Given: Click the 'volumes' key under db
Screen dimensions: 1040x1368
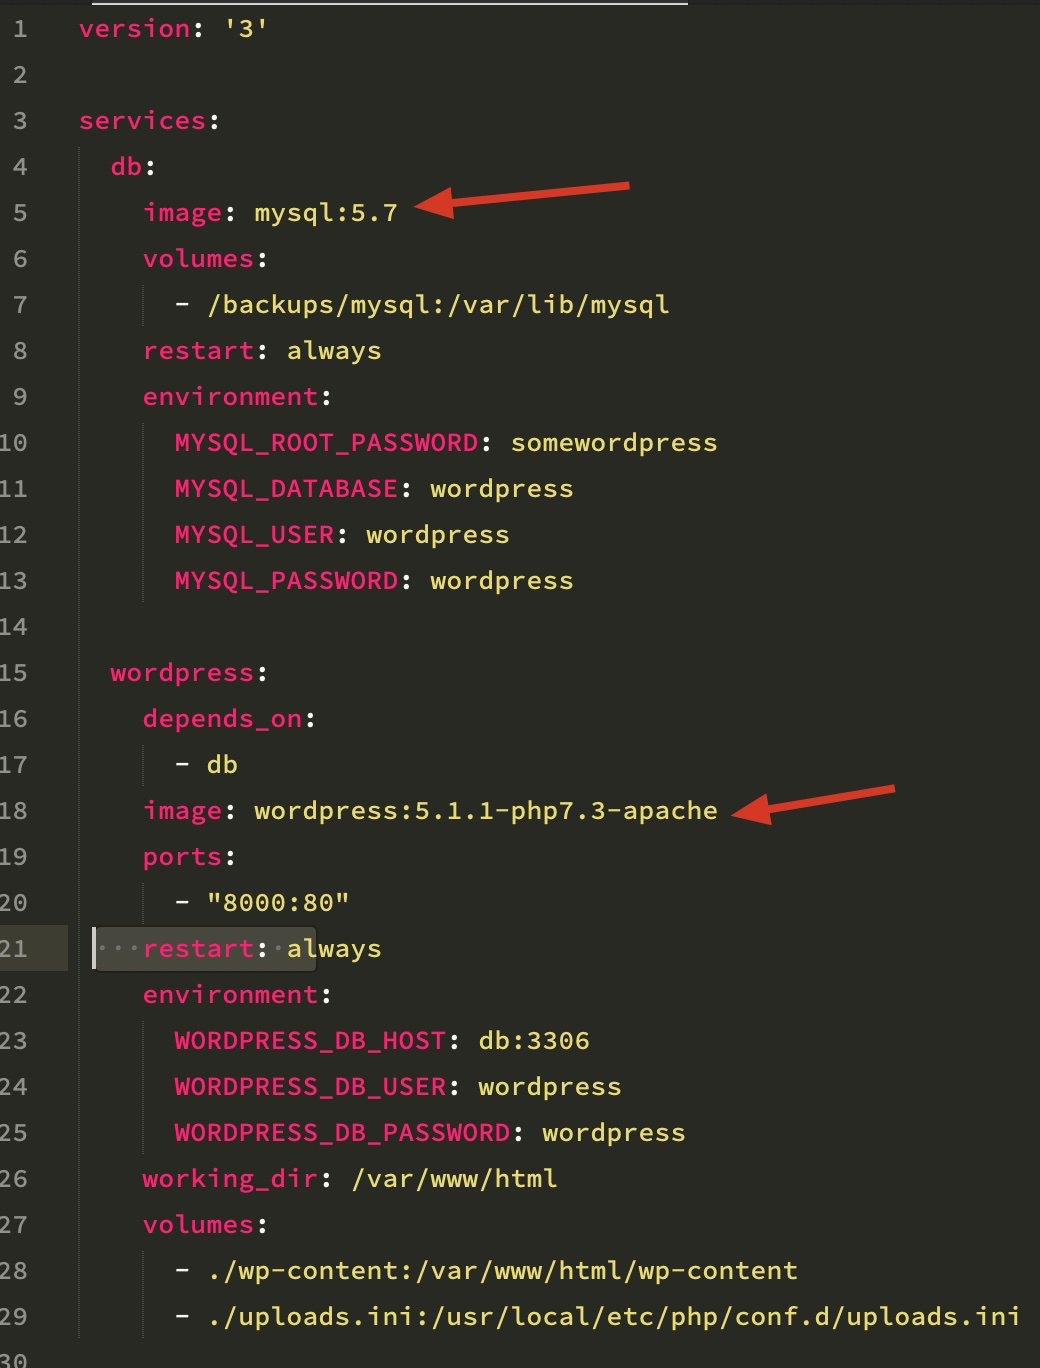Looking at the screenshot, I should [198, 259].
